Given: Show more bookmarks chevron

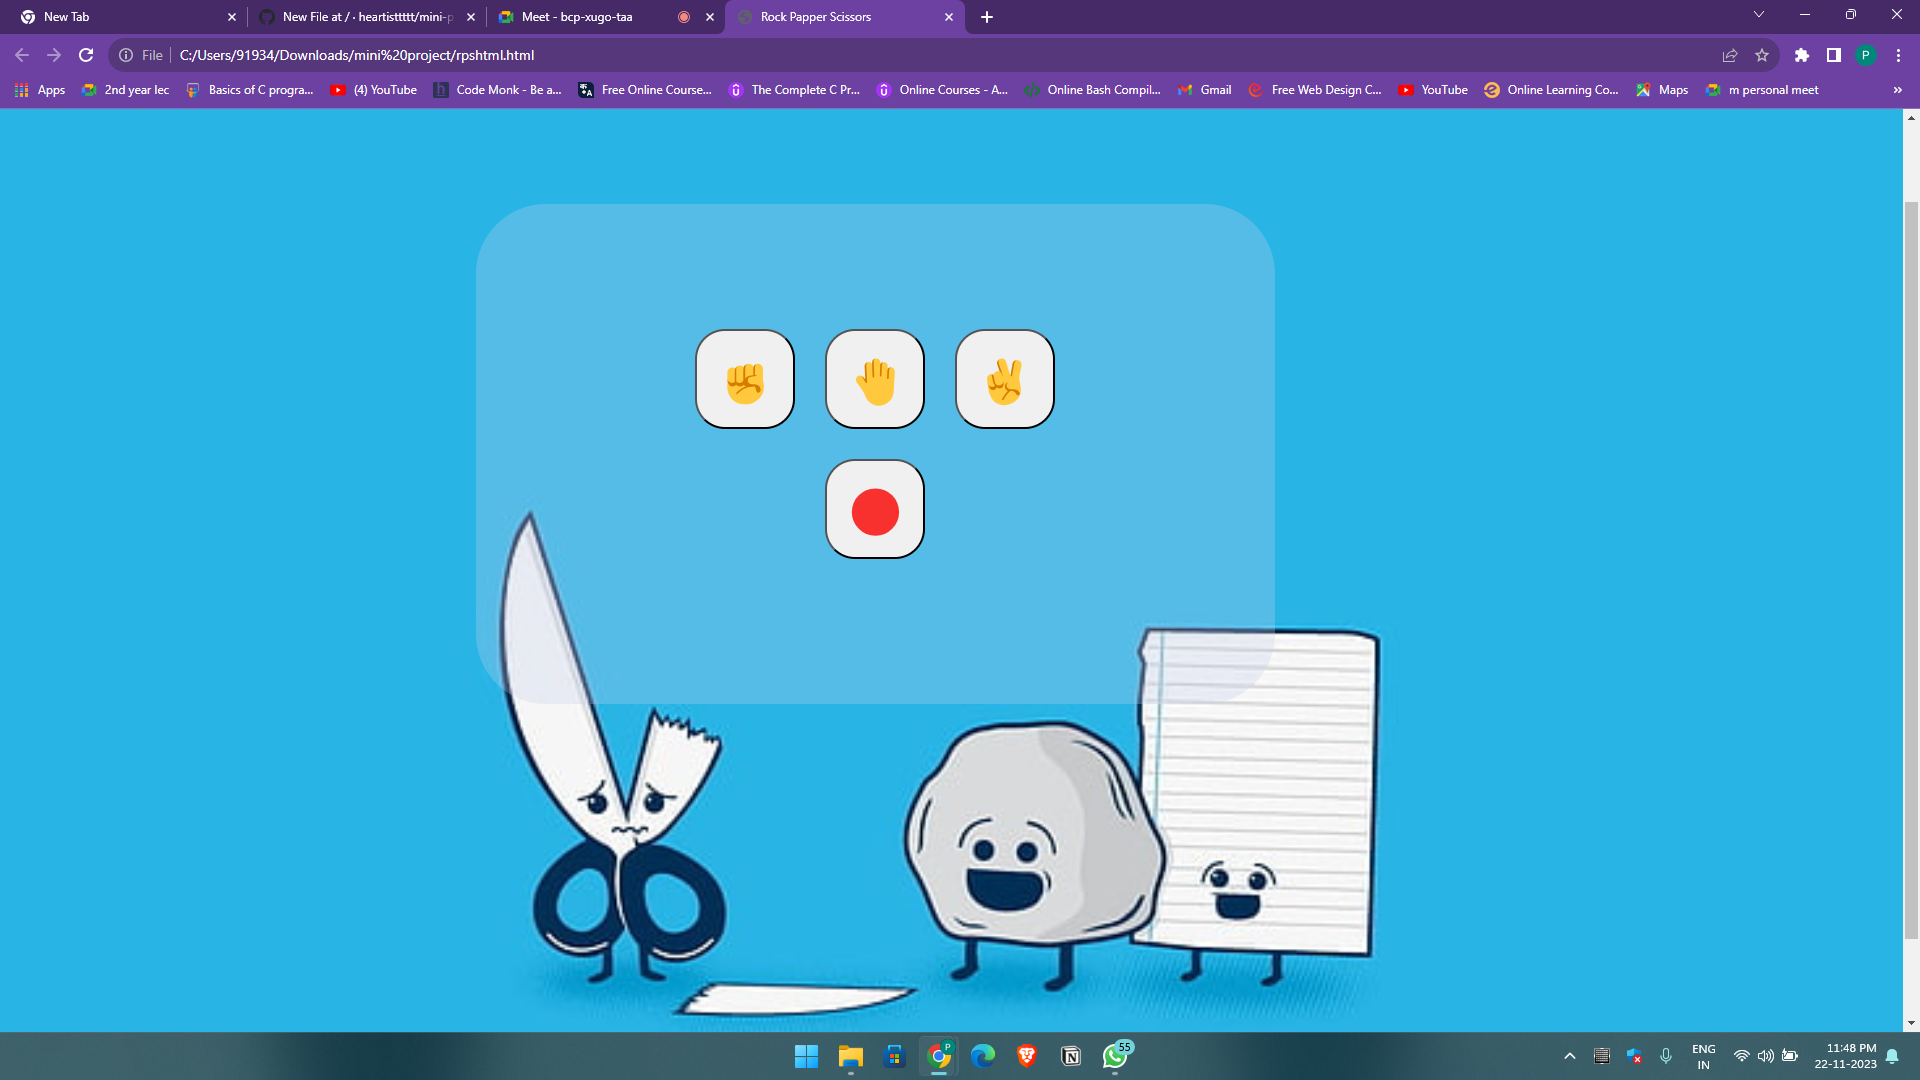Looking at the screenshot, I should [x=1897, y=90].
